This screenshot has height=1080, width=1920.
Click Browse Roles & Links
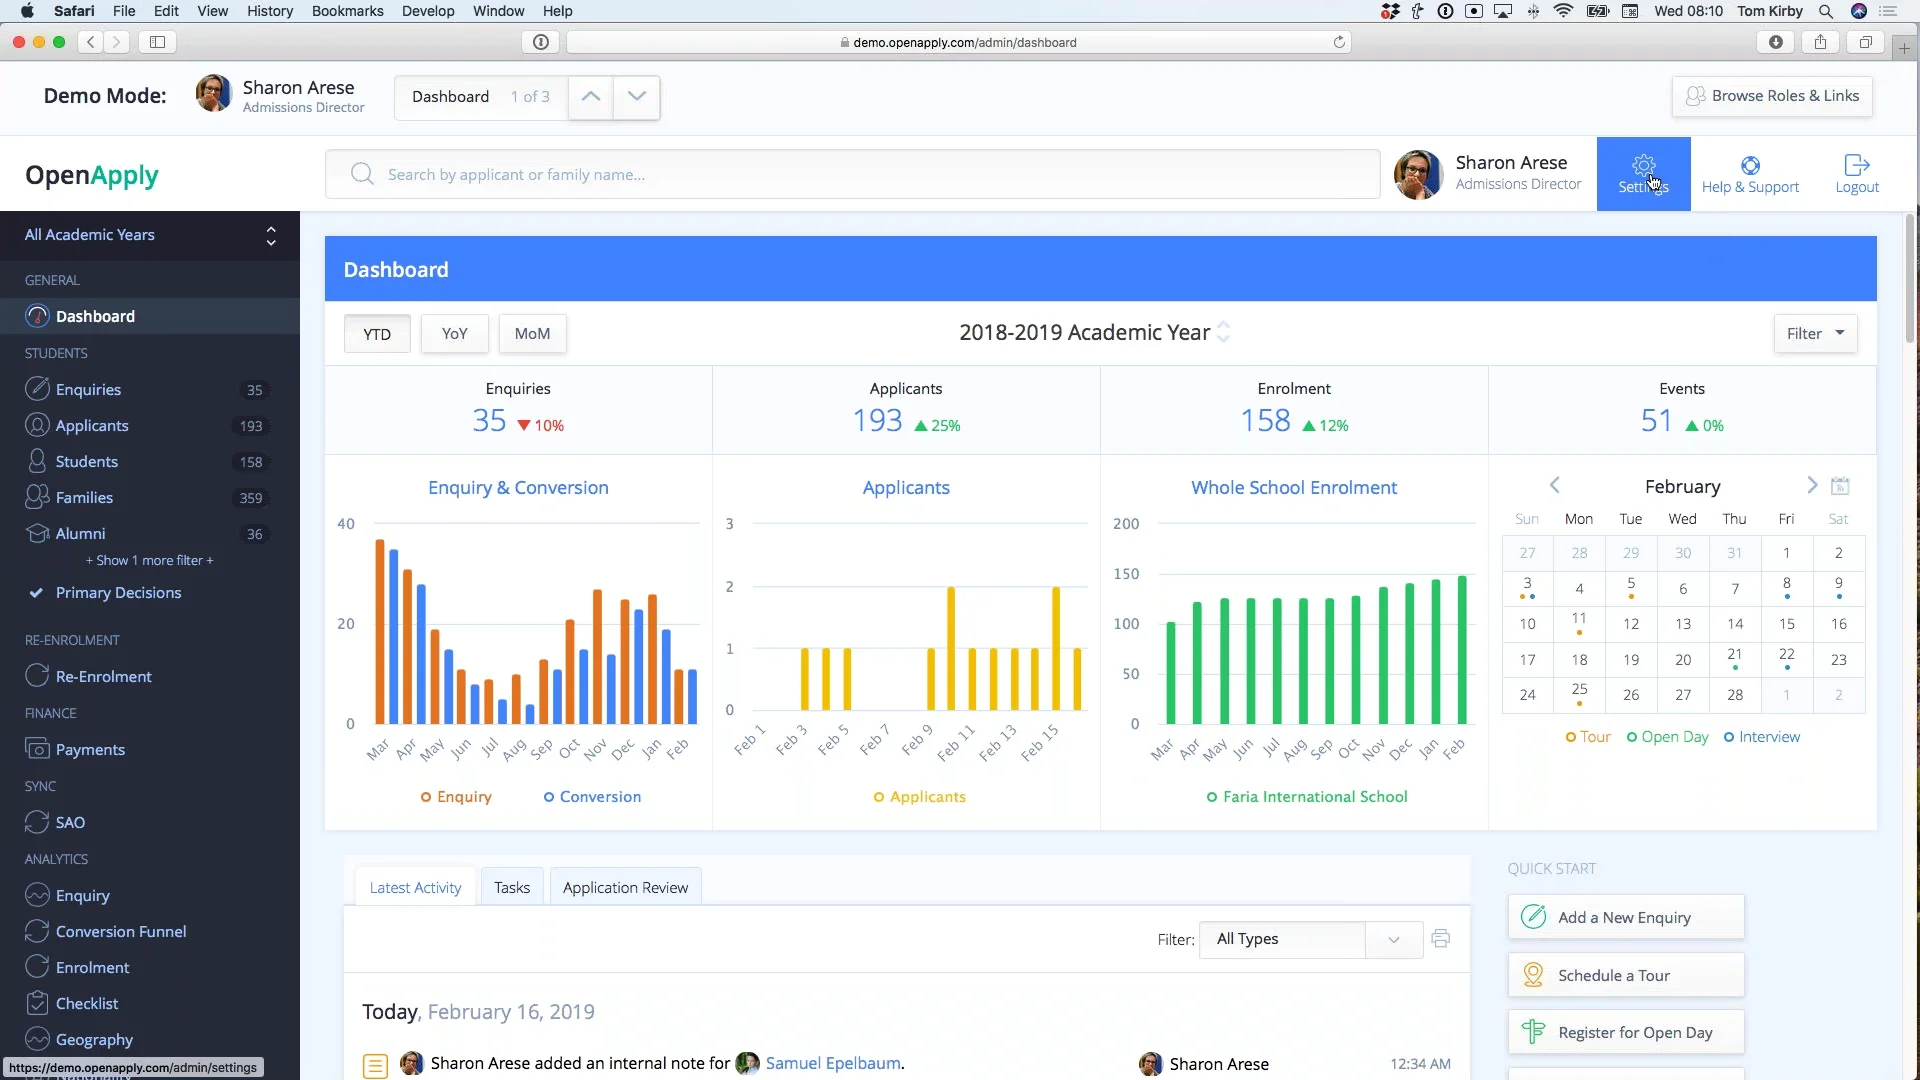(x=1772, y=96)
